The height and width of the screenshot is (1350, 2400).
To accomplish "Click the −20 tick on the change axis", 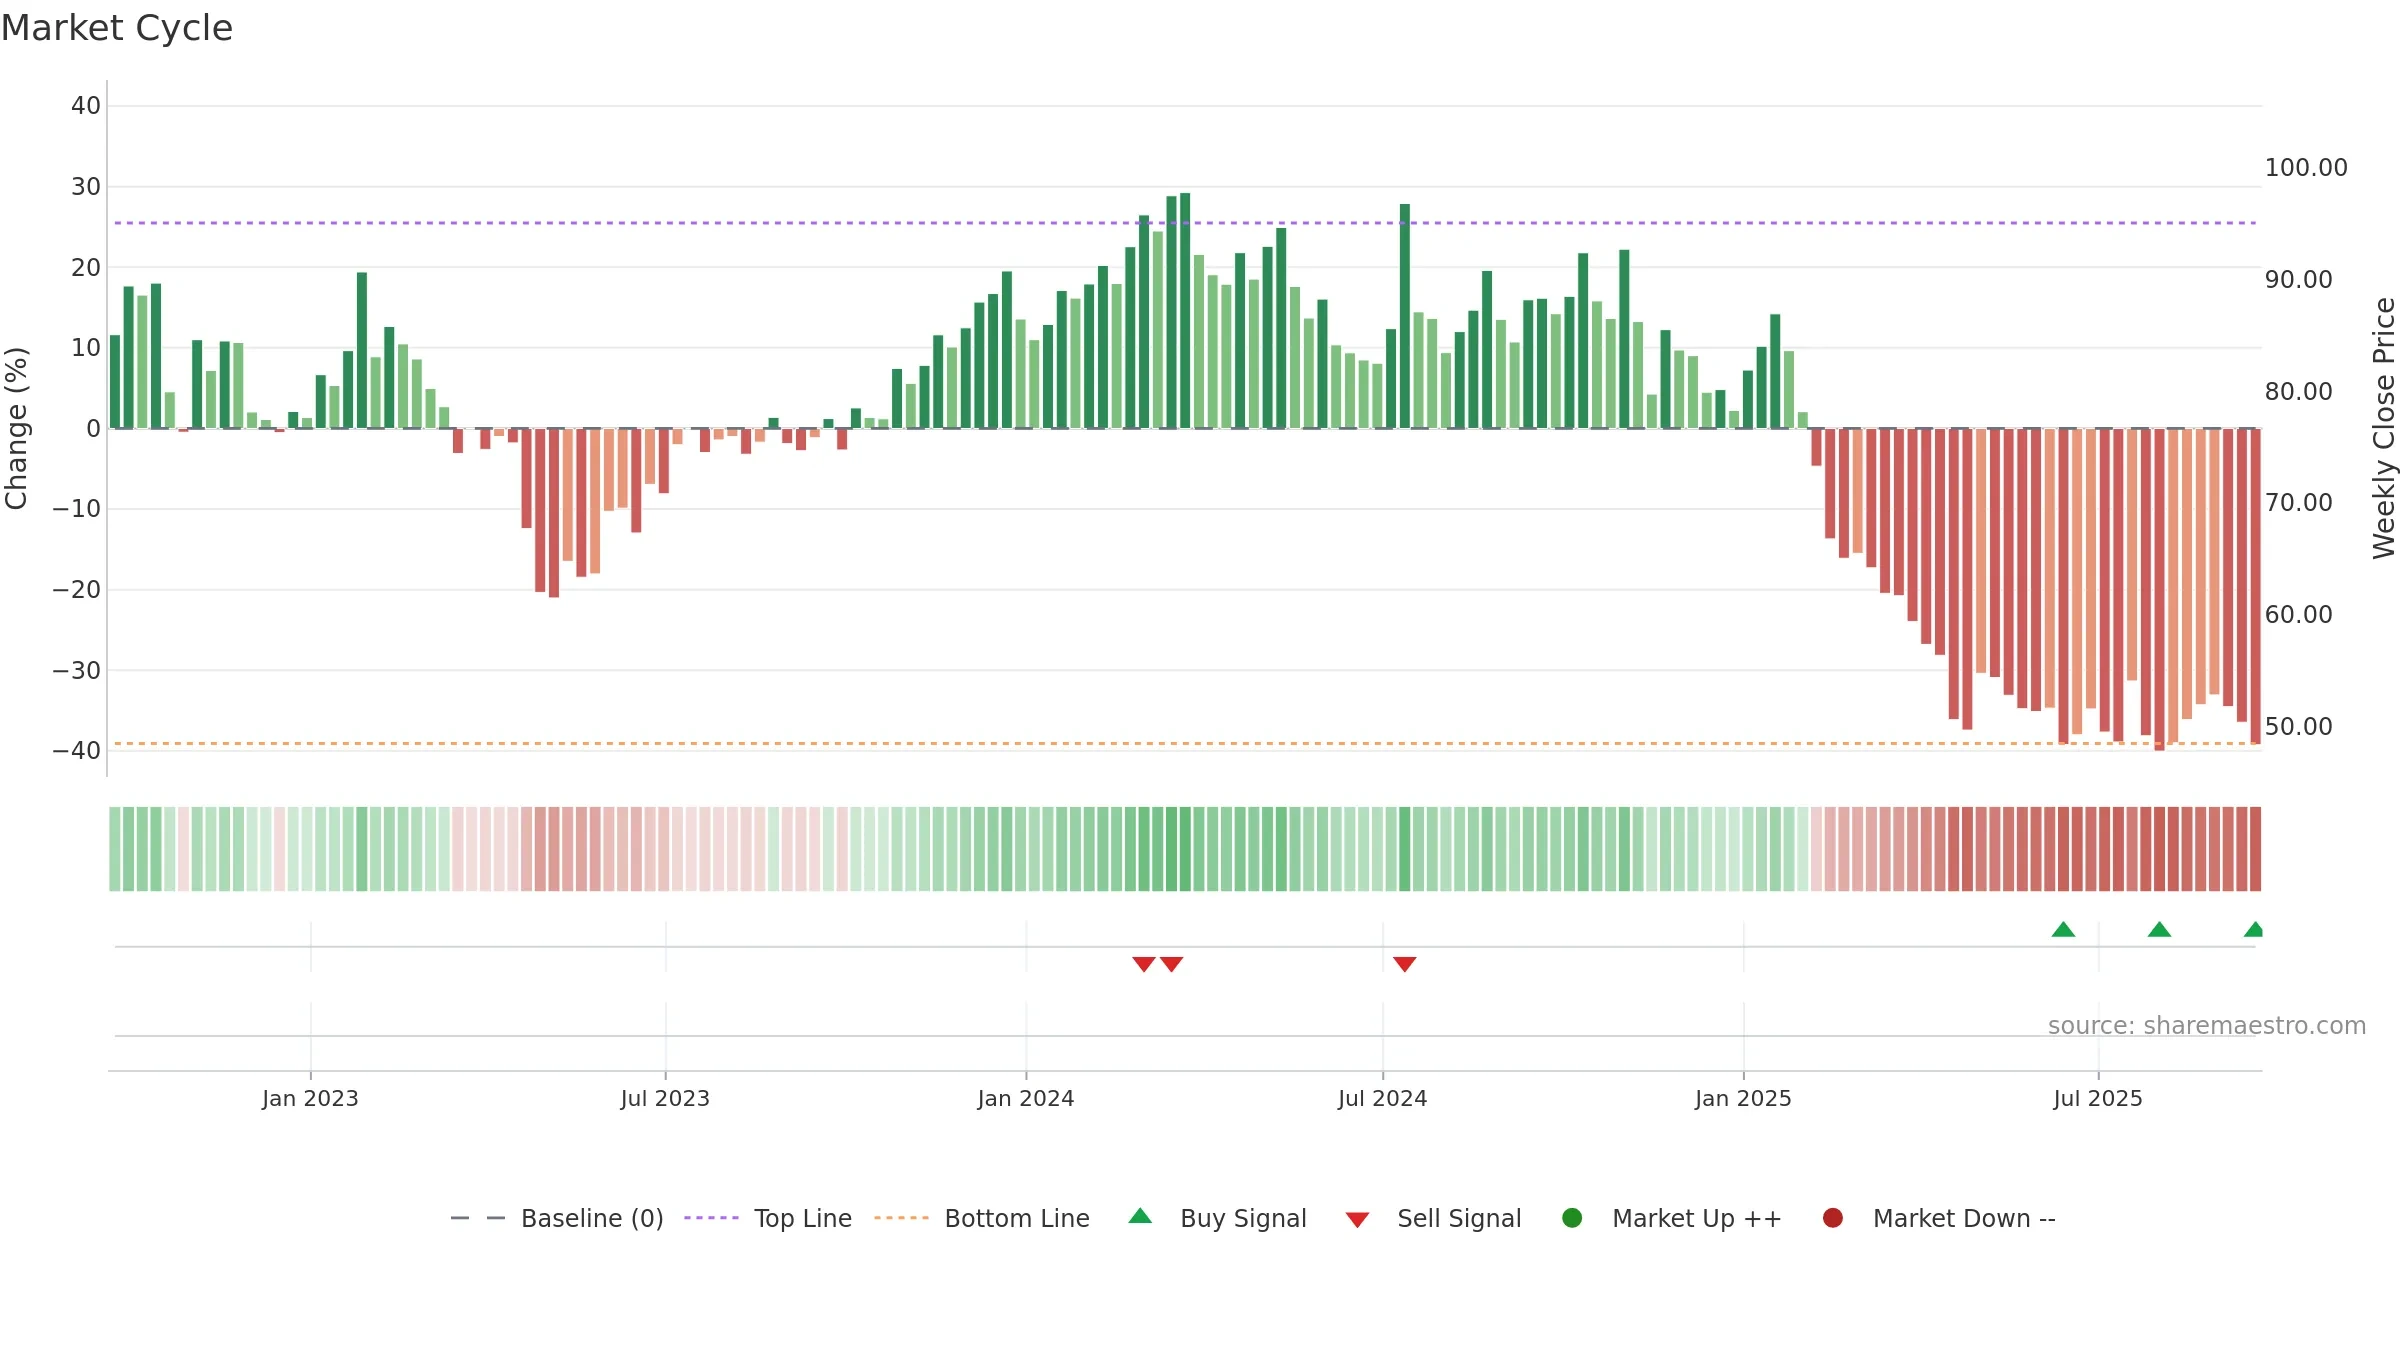I will click(x=77, y=590).
